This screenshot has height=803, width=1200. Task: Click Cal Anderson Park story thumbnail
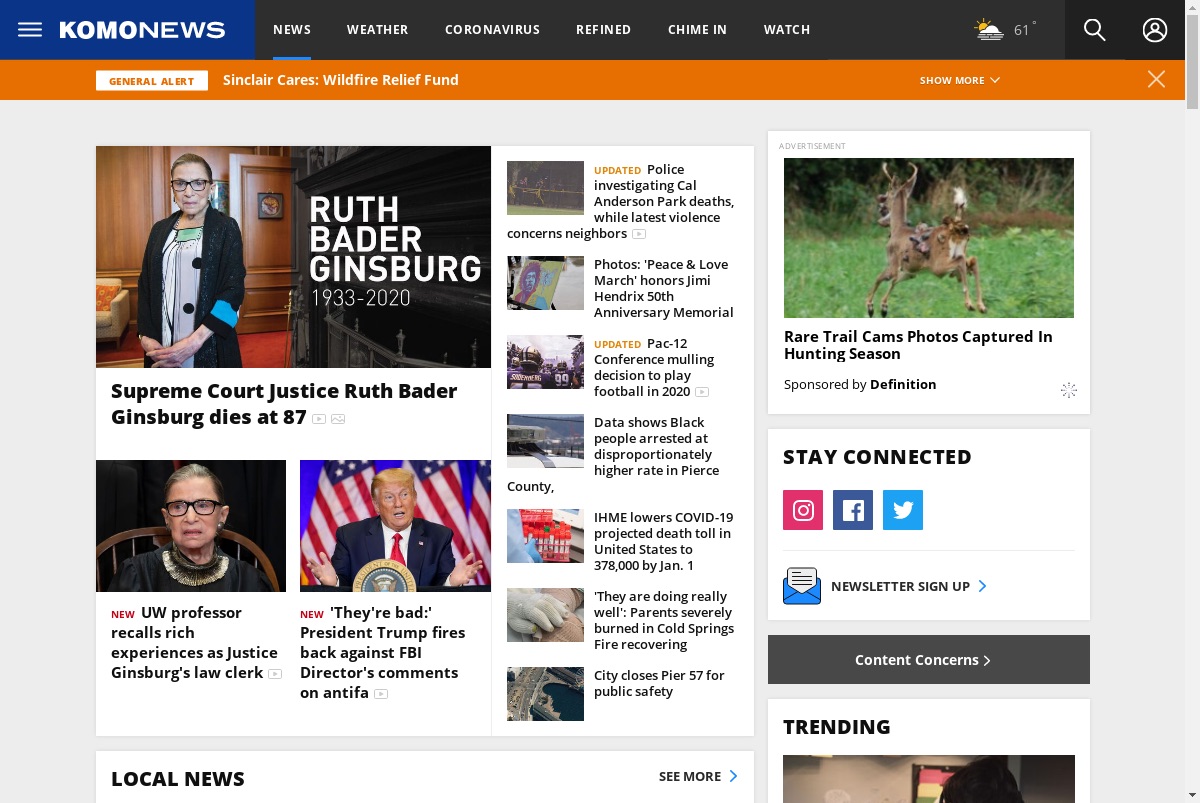point(545,188)
